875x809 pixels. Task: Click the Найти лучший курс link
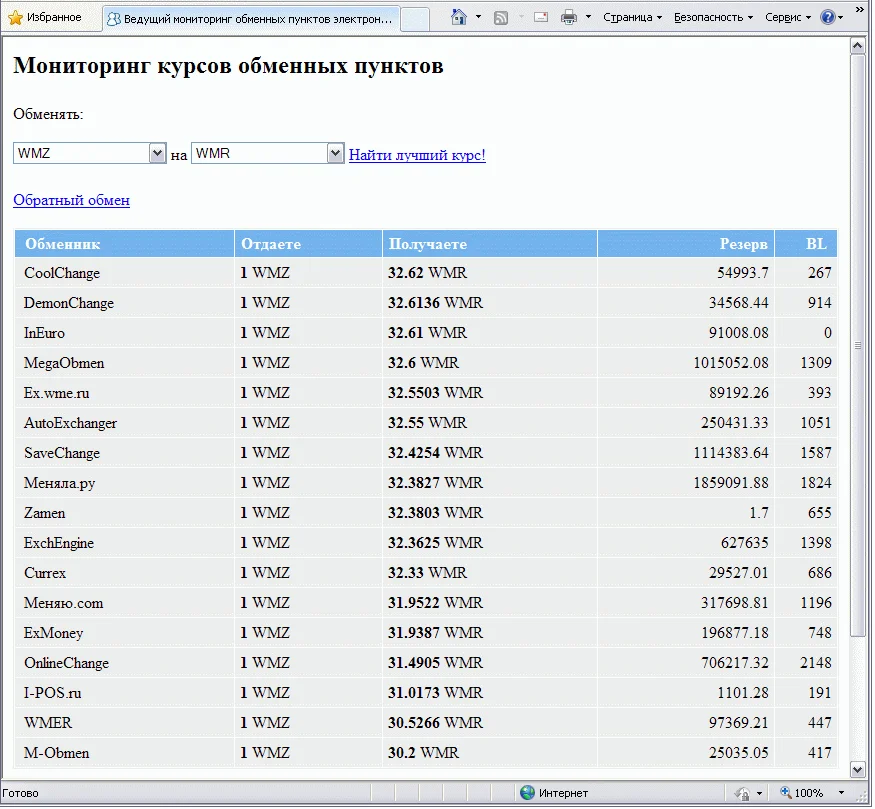(417, 154)
